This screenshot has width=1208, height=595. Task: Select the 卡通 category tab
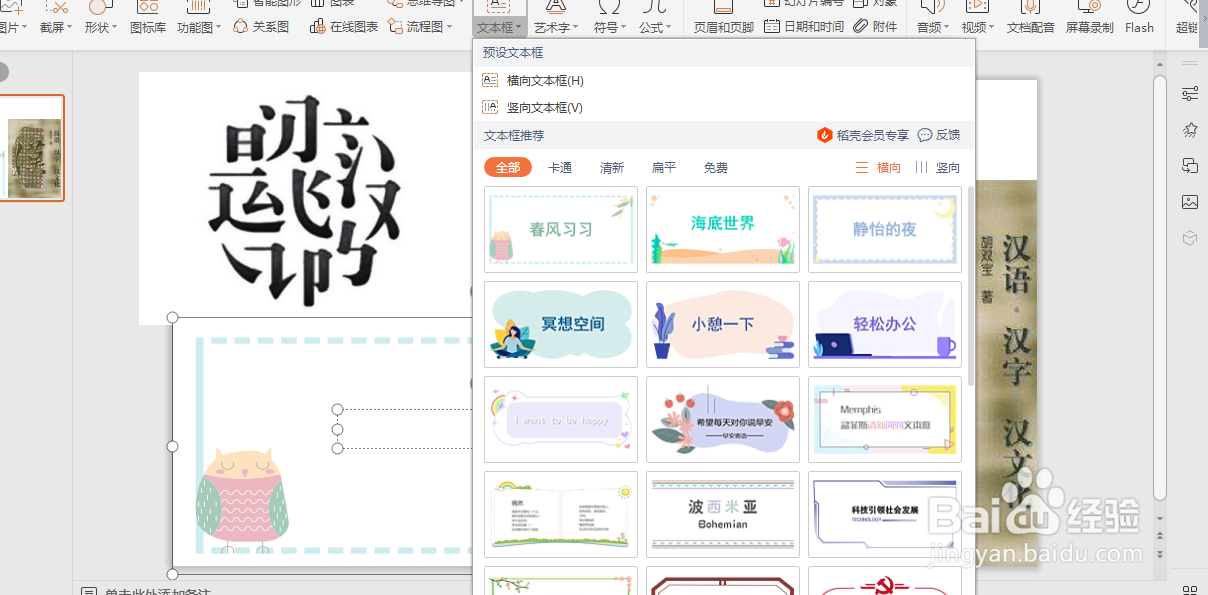pos(560,168)
